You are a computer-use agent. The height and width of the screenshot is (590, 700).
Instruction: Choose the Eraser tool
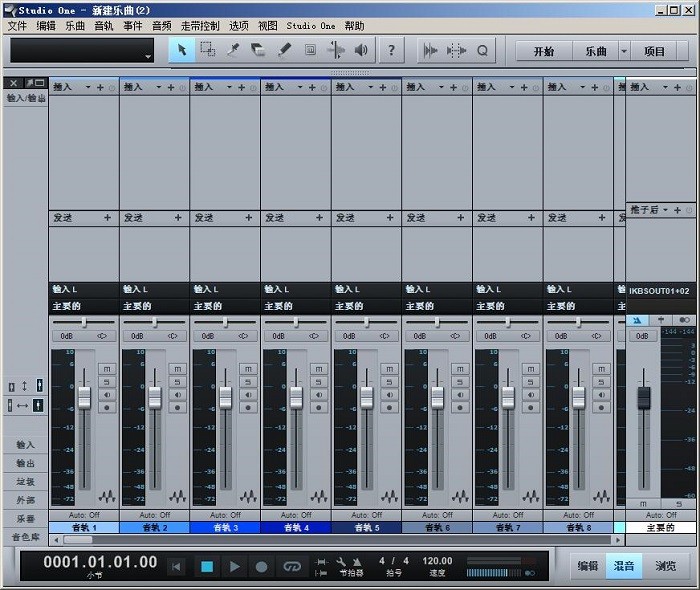(x=259, y=50)
